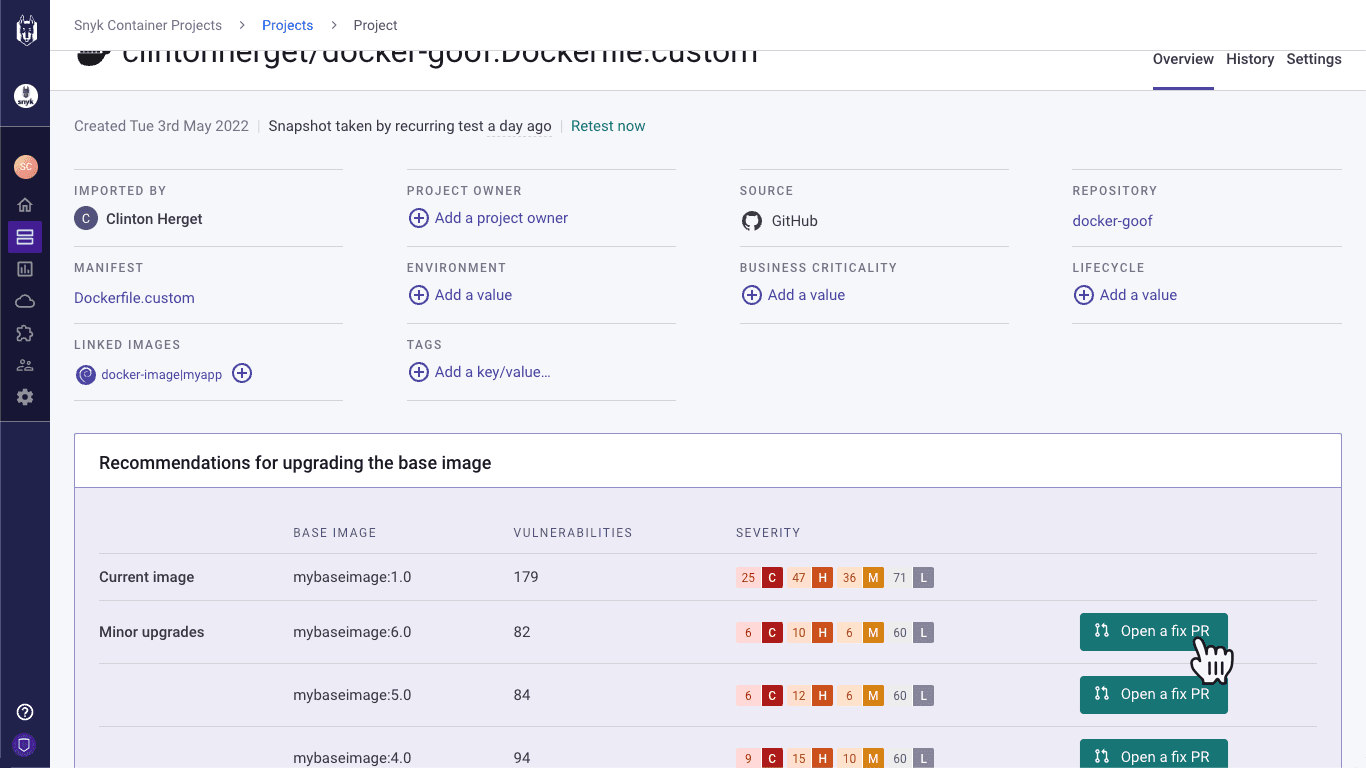Open the Integrations puzzle icon
The height and width of the screenshot is (768, 1366).
[x=25, y=333]
